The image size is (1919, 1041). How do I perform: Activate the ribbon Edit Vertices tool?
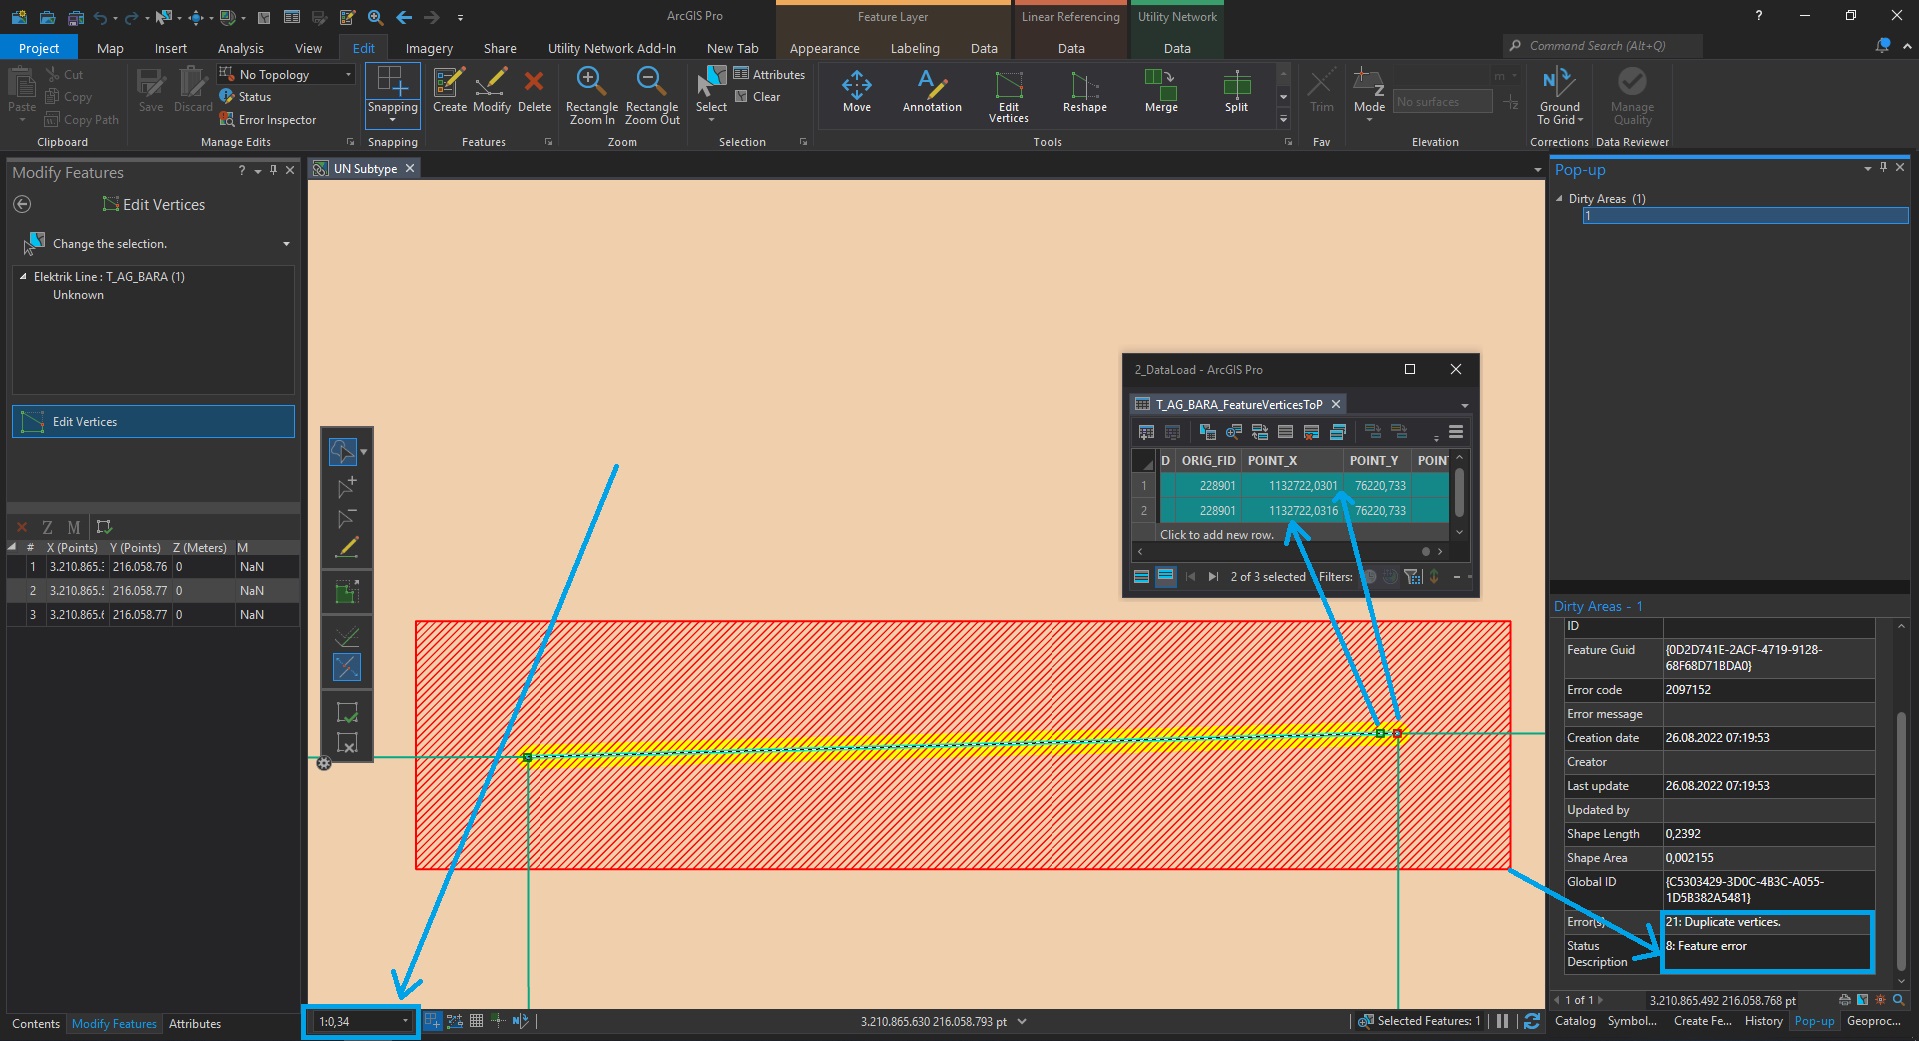point(1009,96)
